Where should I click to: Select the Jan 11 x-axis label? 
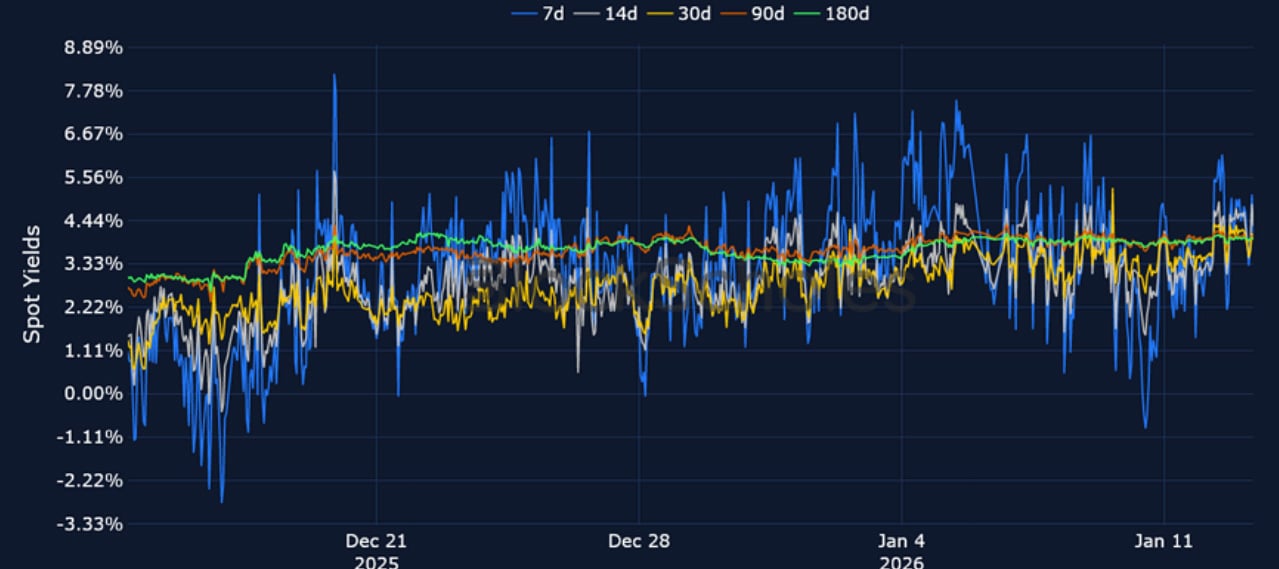[1164, 541]
